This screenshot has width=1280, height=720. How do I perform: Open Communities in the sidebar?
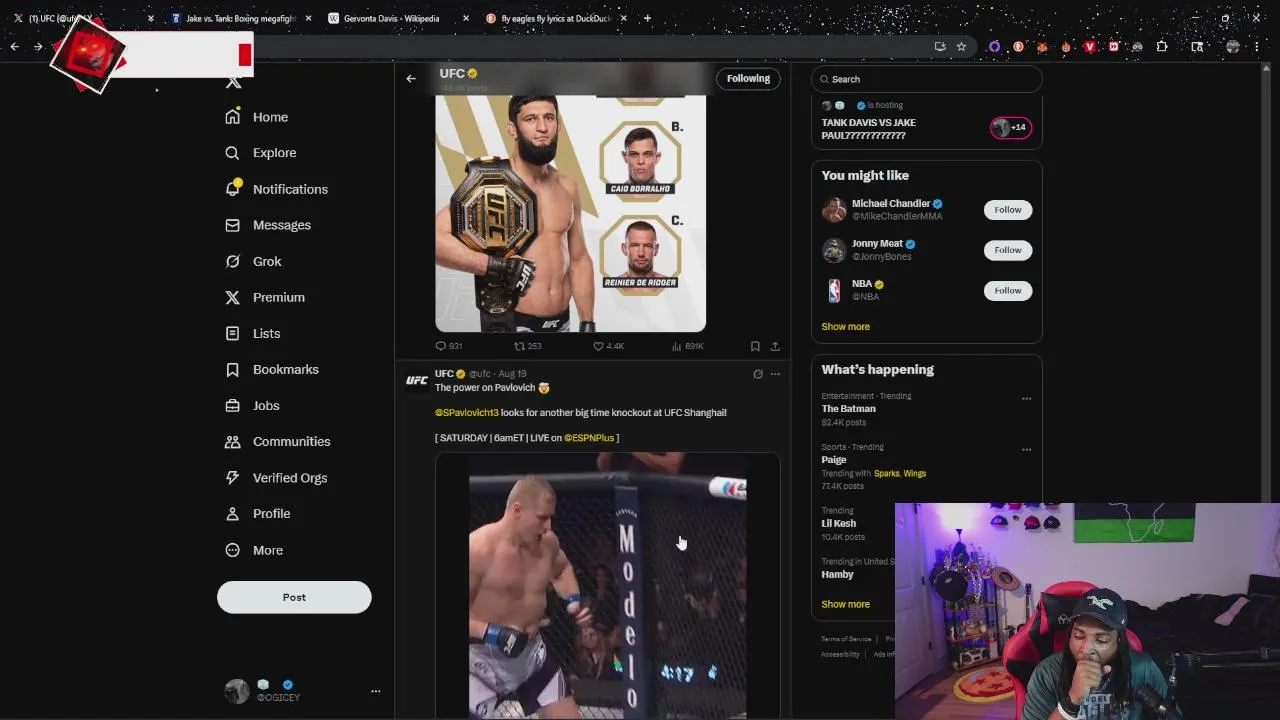(278, 441)
